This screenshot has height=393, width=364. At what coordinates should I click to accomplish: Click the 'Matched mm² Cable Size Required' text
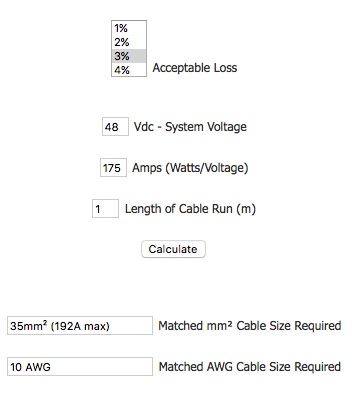(250, 326)
